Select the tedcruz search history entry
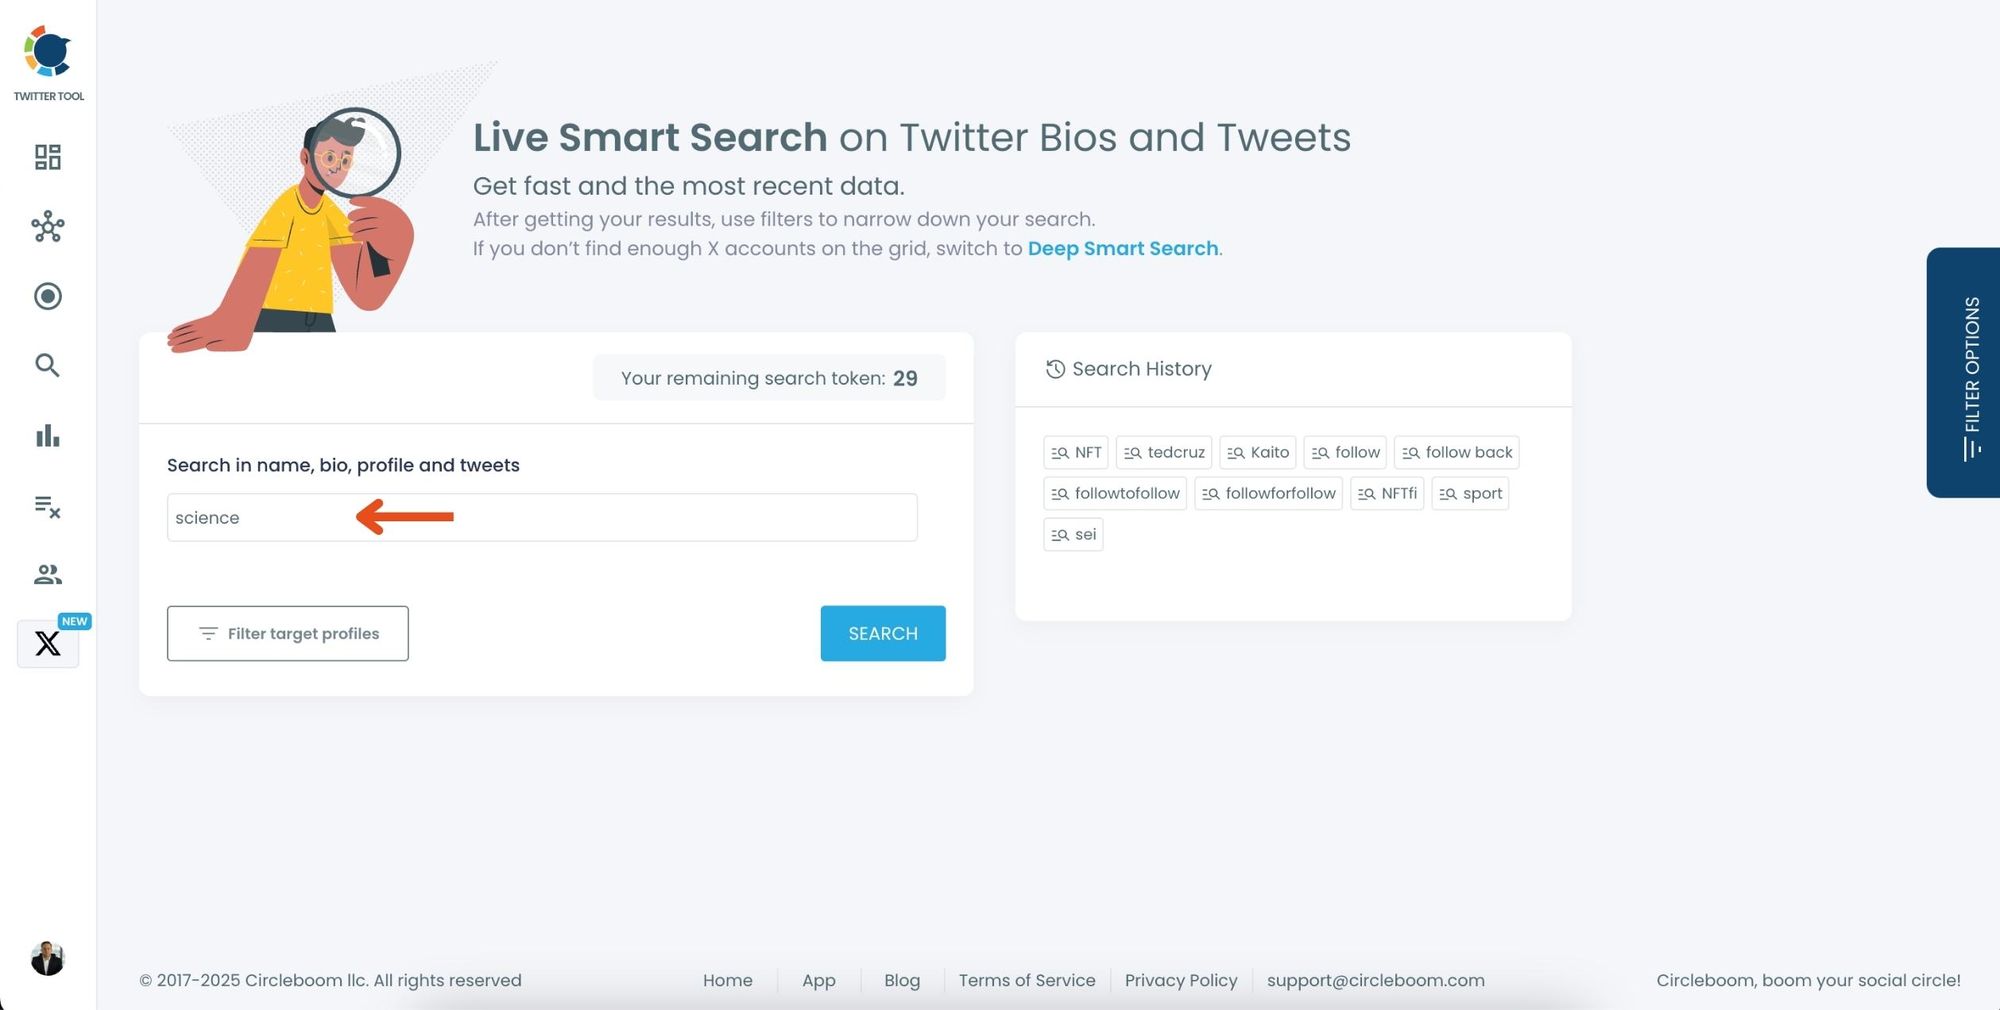The width and height of the screenshot is (2000, 1010). coord(1163,452)
